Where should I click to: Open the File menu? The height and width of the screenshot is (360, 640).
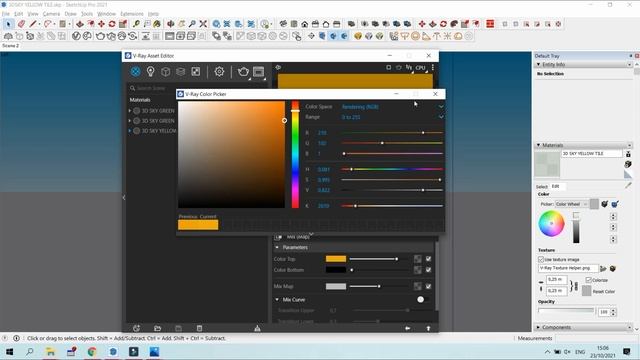[x=5, y=14]
